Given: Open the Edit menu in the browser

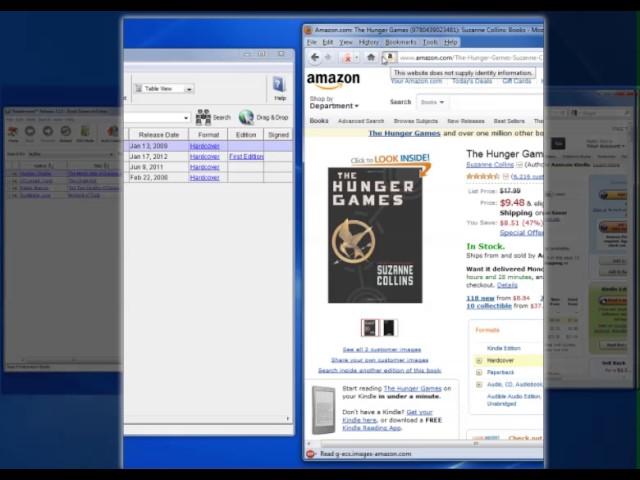Looking at the screenshot, I should coord(328,42).
